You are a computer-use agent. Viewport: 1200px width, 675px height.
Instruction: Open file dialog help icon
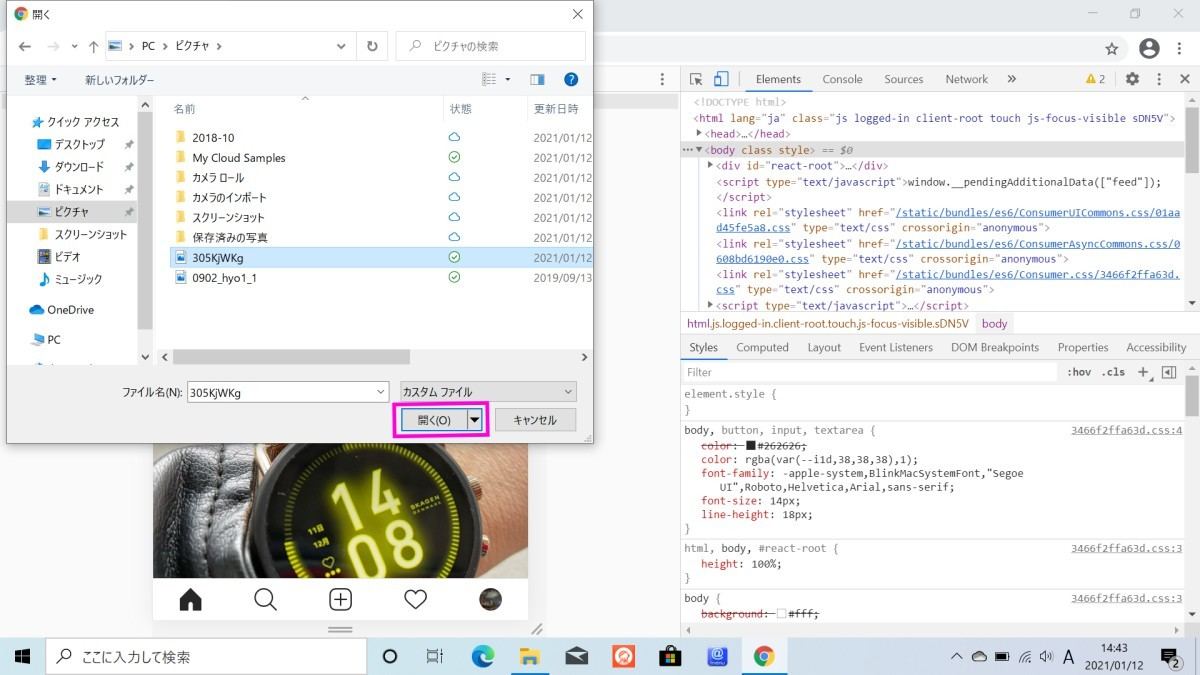[x=571, y=79]
